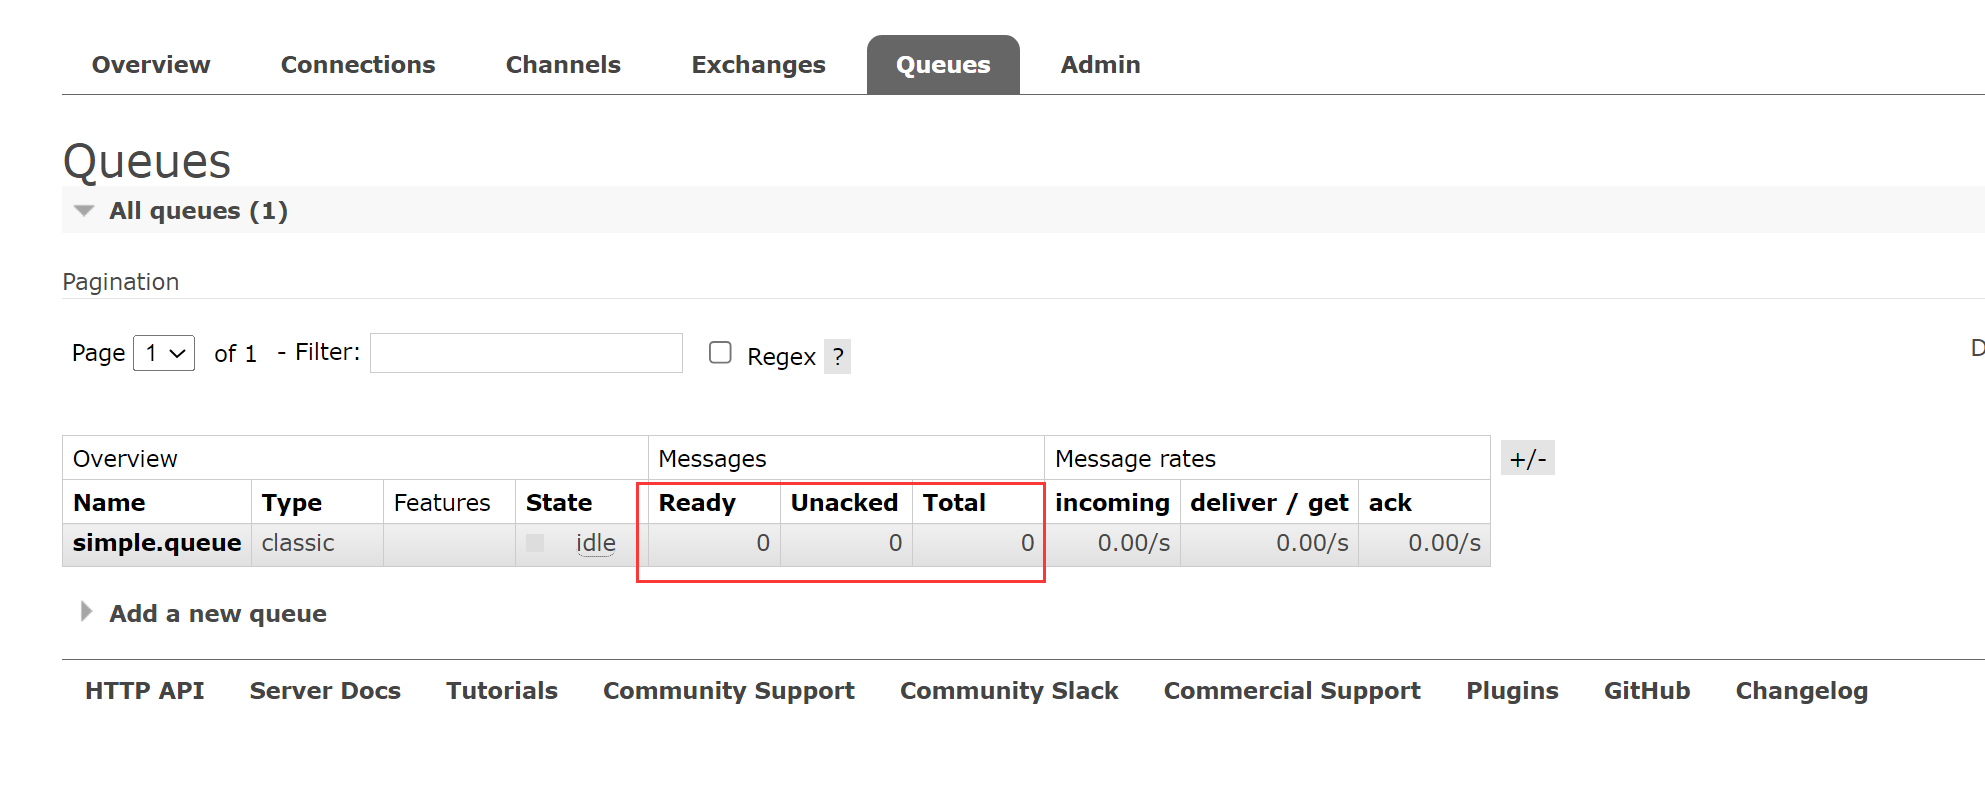Switch to the Connections tab
The height and width of the screenshot is (798, 1985).
point(358,65)
